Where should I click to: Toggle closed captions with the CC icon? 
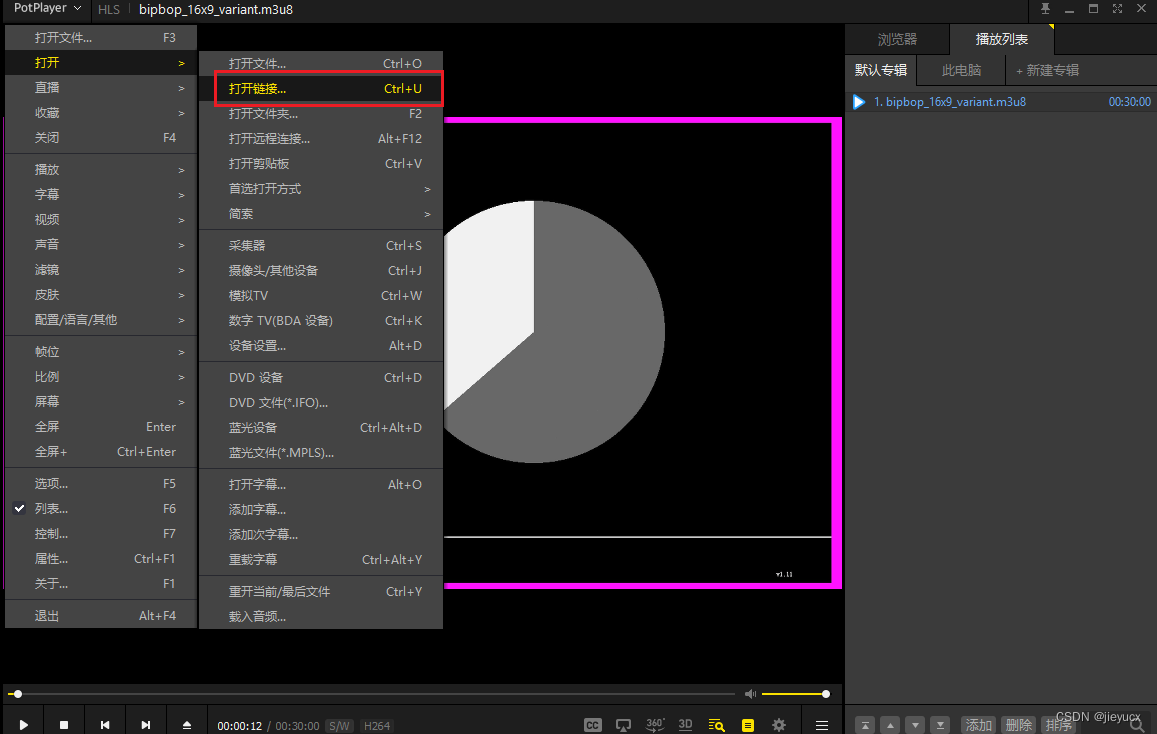tap(592, 725)
